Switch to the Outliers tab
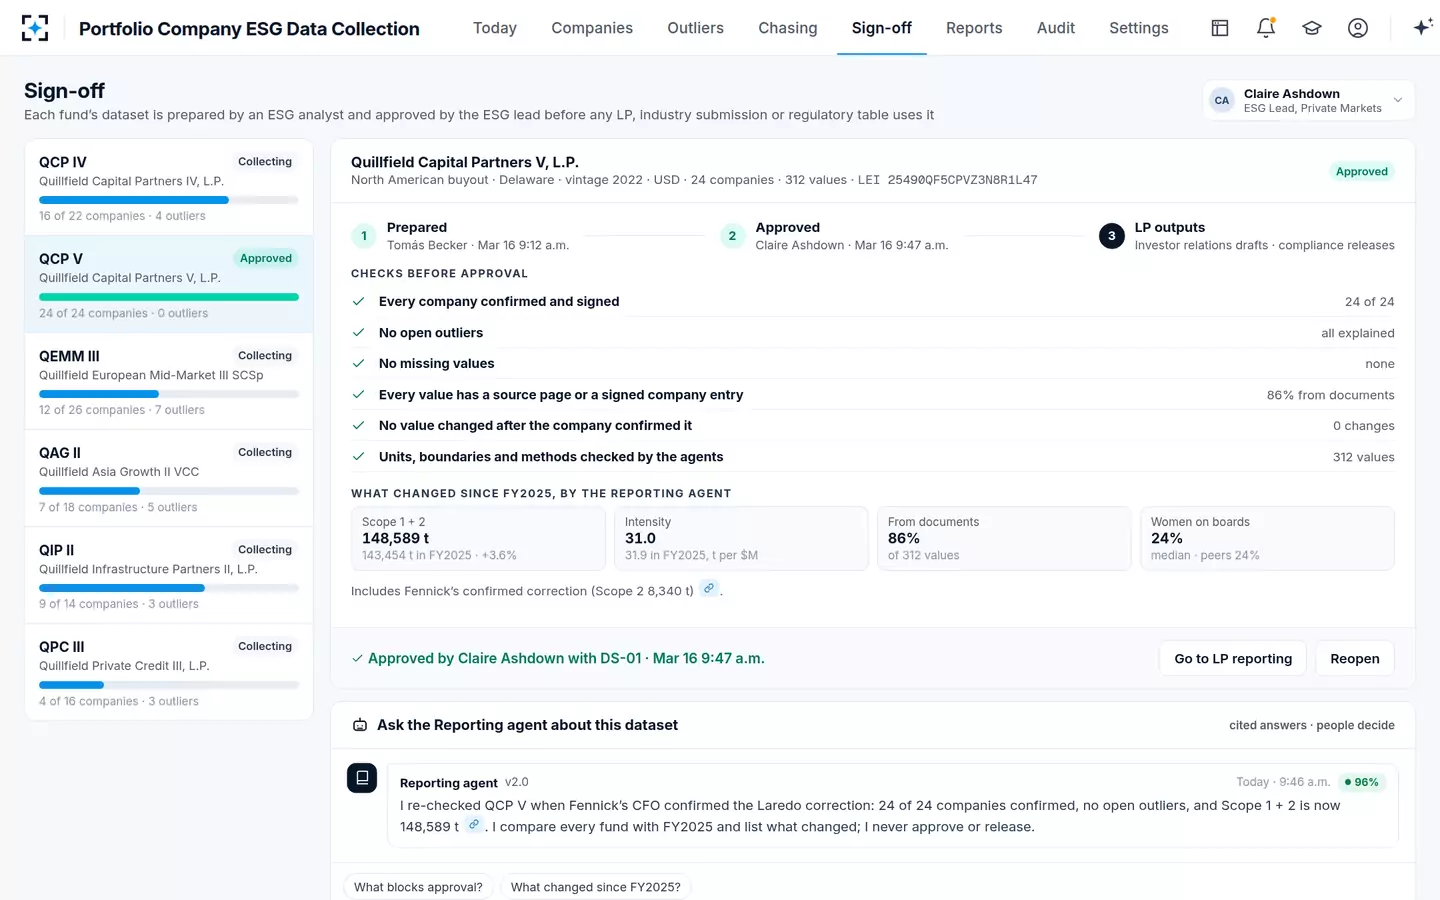1440x900 pixels. 696,28
